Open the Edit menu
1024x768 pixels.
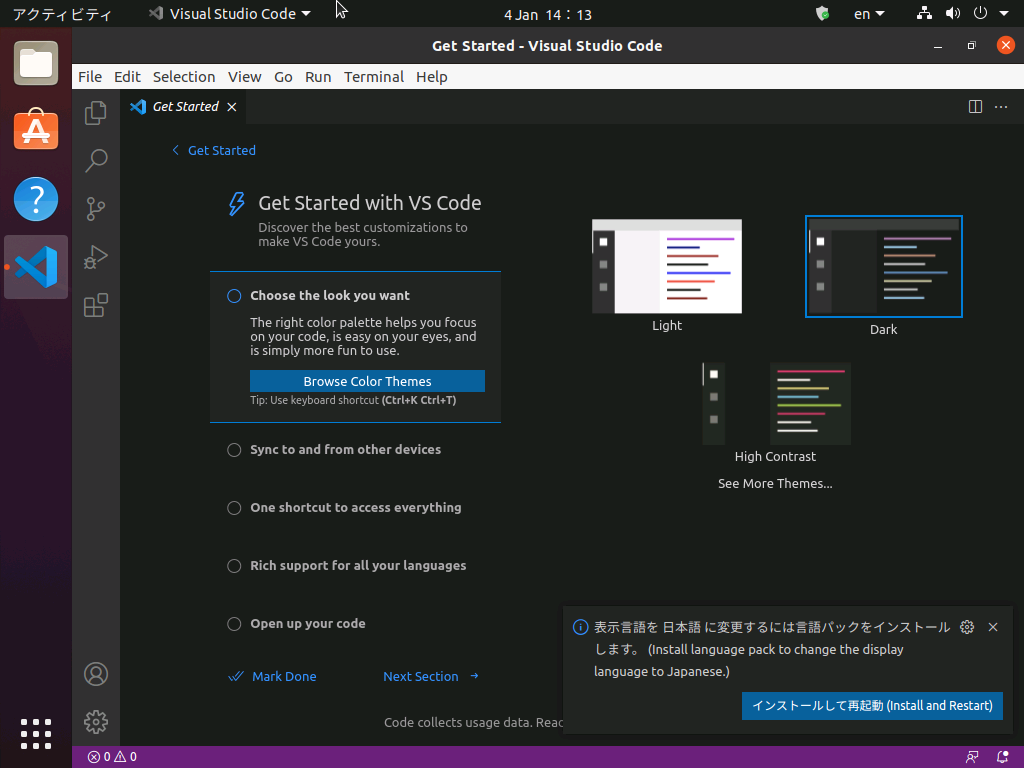click(127, 77)
